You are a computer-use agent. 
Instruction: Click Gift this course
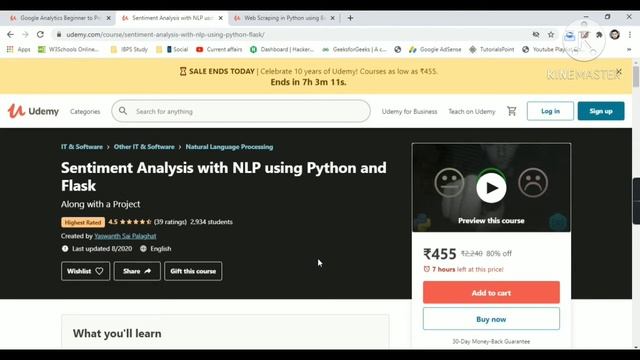(x=193, y=271)
